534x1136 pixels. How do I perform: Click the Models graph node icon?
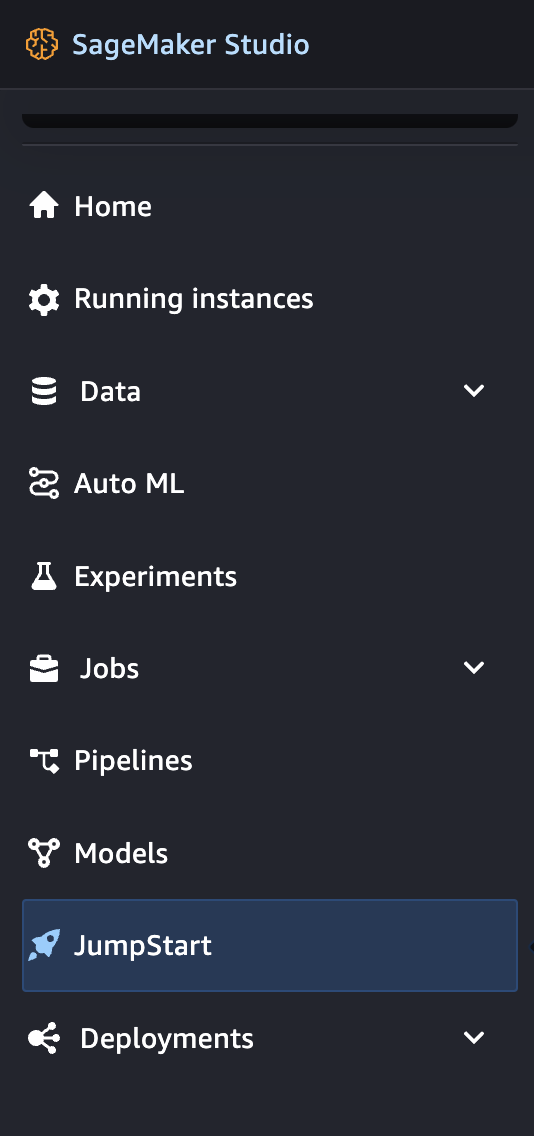43,853
